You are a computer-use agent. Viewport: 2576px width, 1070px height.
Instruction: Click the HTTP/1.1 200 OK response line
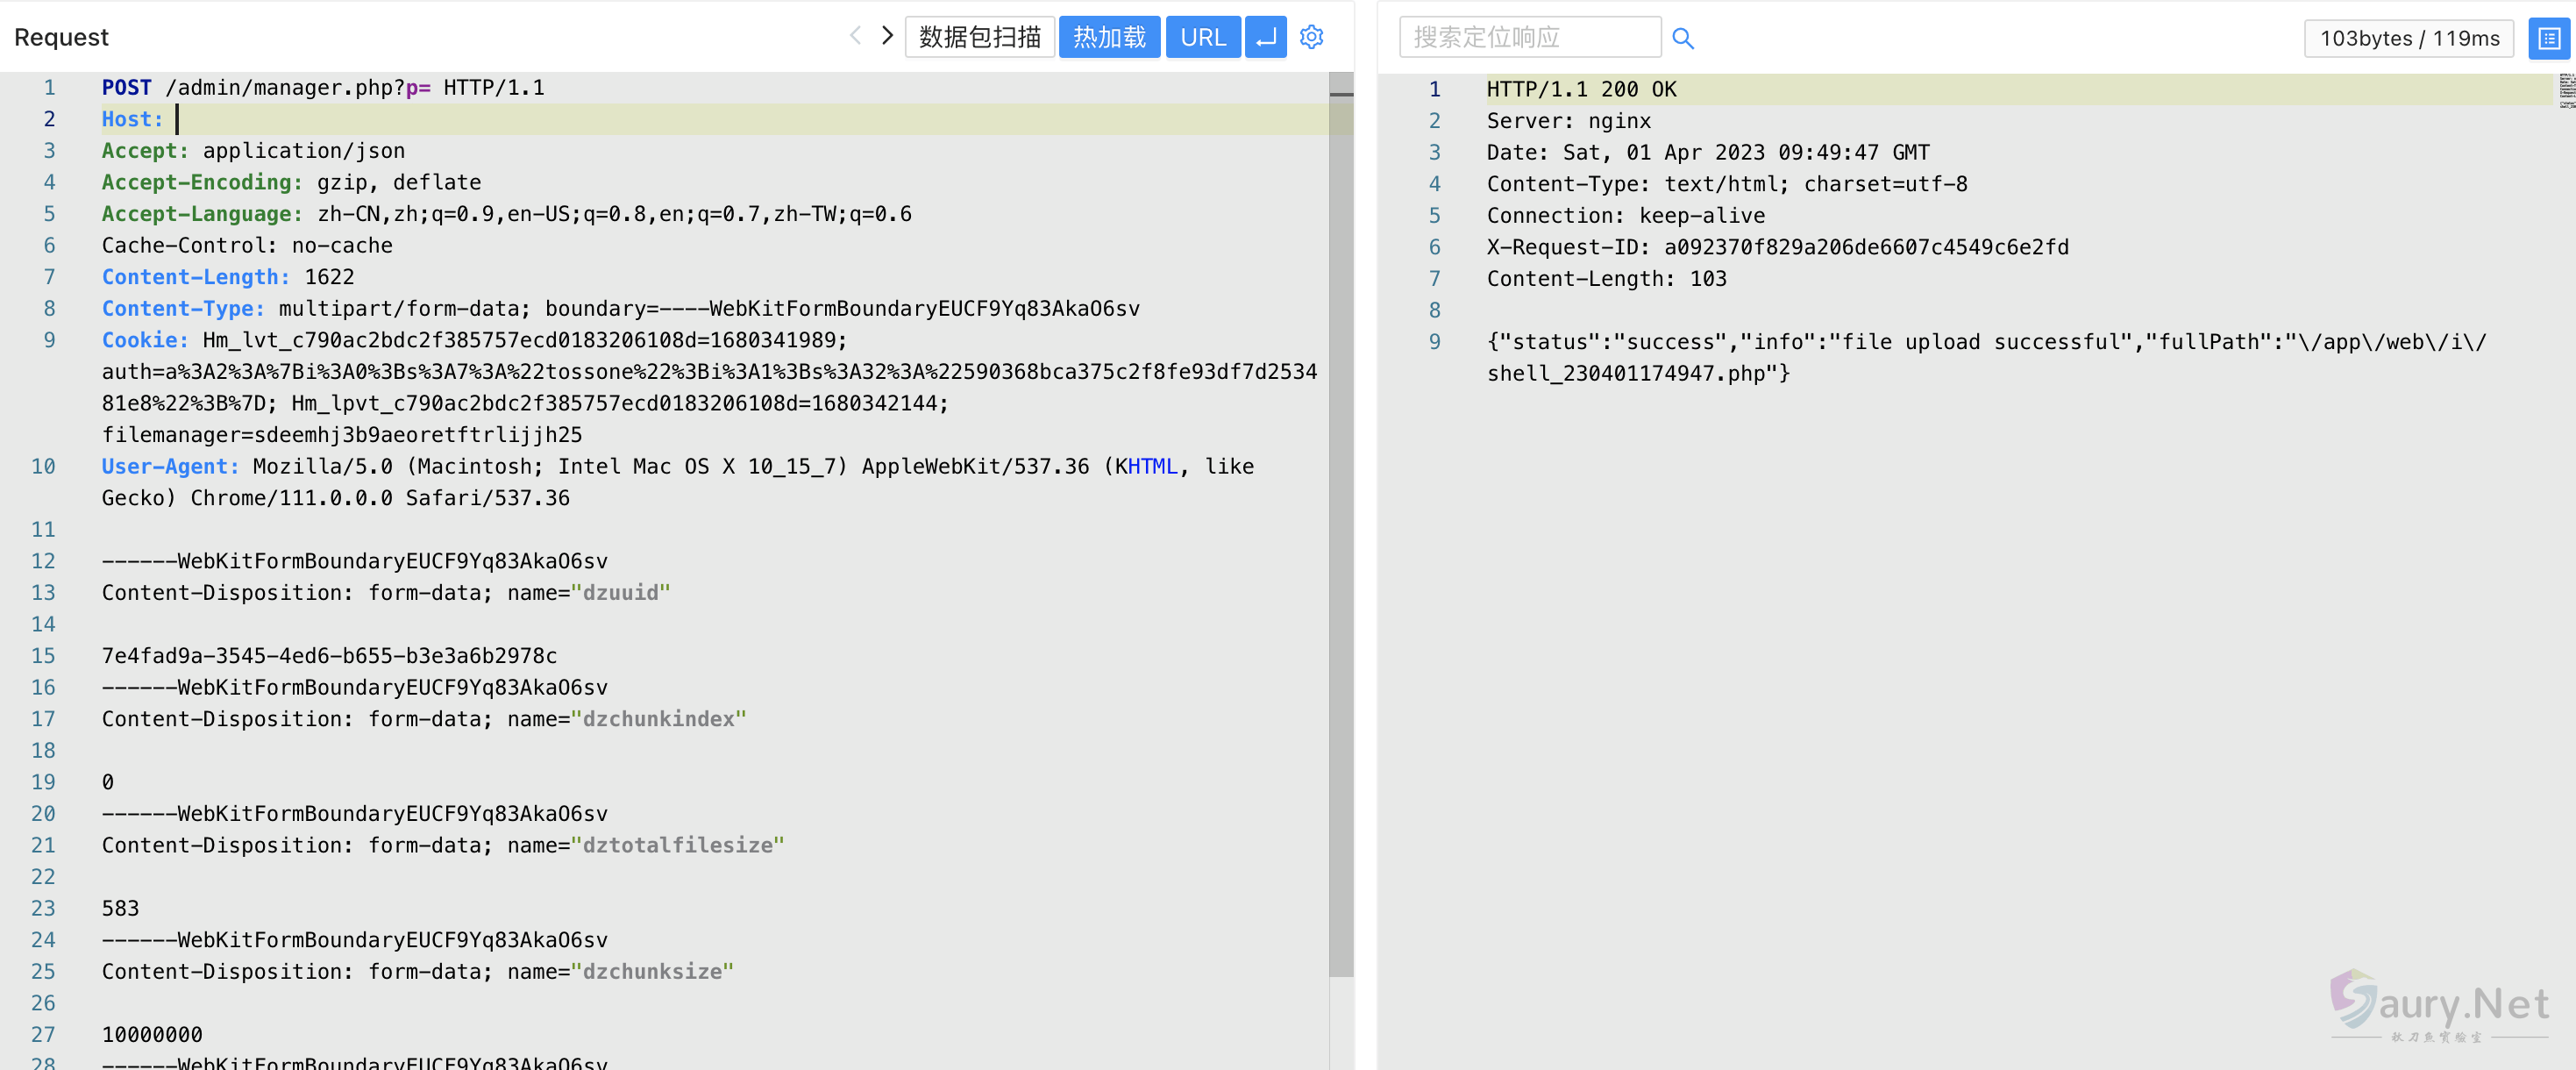coord(1580,89)
